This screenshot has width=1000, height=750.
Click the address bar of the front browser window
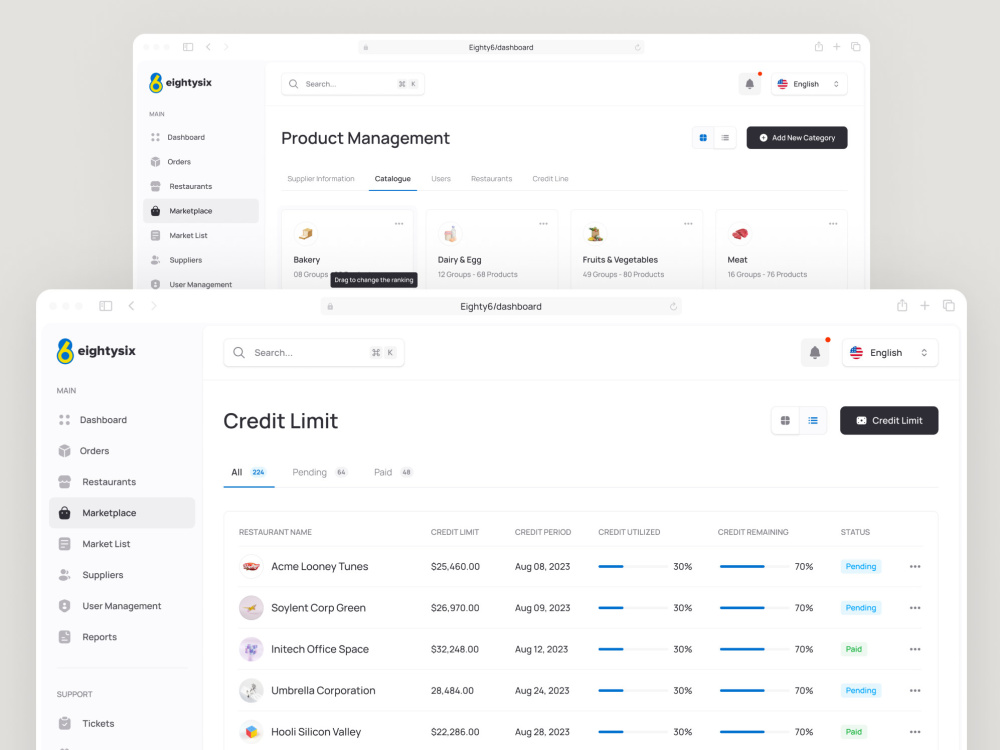click(501, 307)
